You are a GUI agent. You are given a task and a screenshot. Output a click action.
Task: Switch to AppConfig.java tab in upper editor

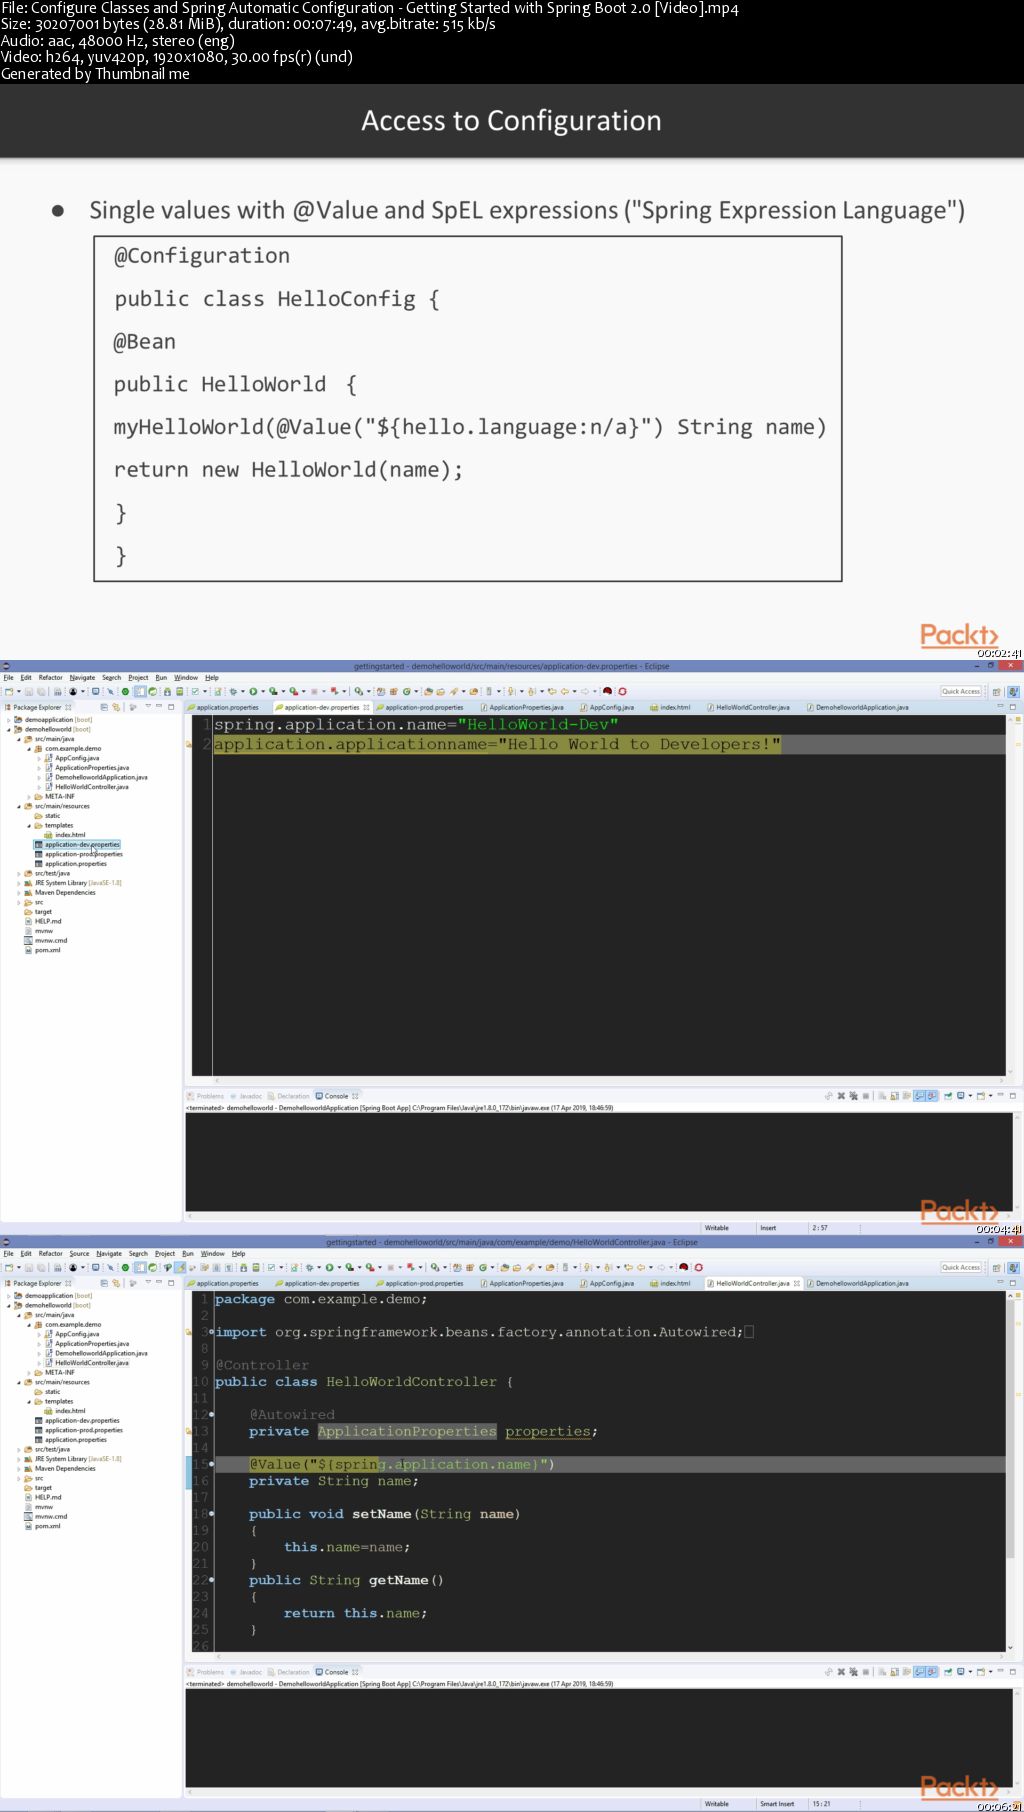(607, 707)
